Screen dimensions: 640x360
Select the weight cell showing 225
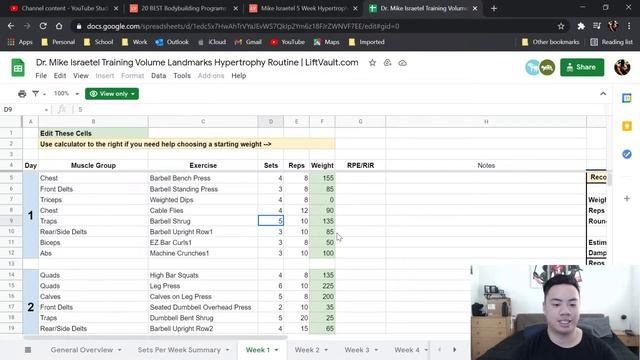click(x=322, y=286)
